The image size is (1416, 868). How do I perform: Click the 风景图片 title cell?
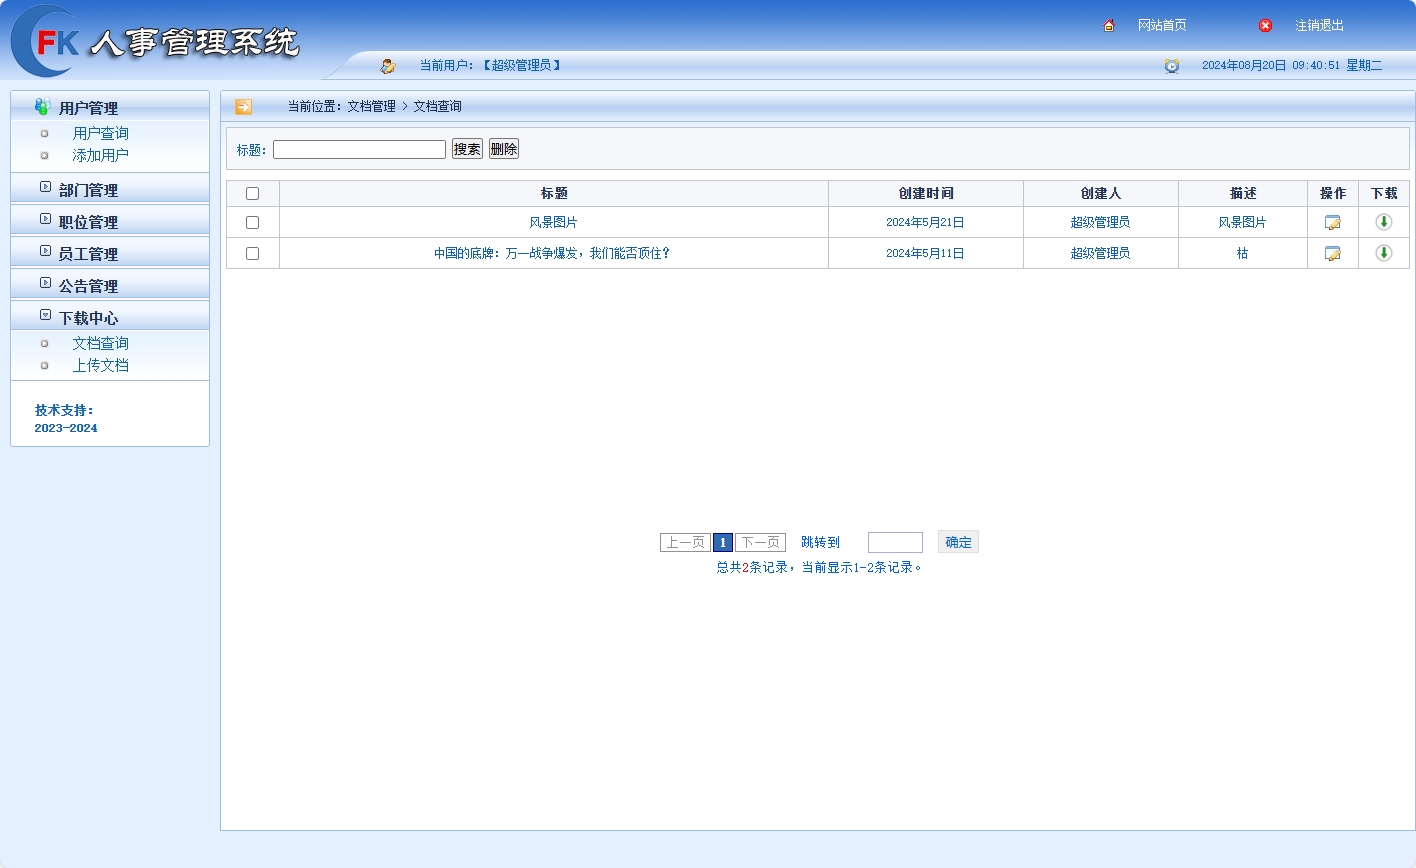tap(553, 222)
